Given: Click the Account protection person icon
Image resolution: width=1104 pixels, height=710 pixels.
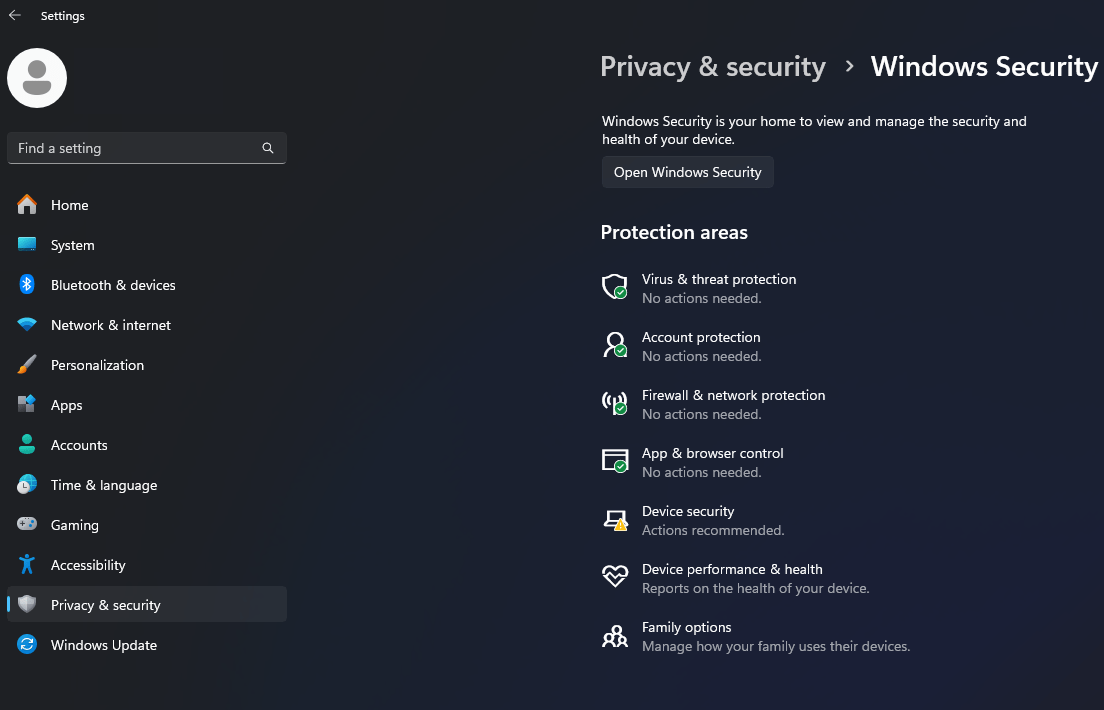Looking at the screenshot, I should coord(614,346).
